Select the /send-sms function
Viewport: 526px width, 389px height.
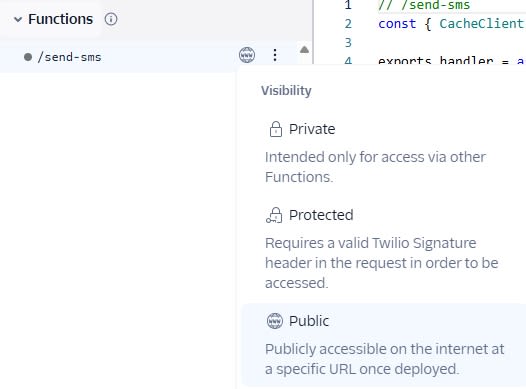(69, 57)
